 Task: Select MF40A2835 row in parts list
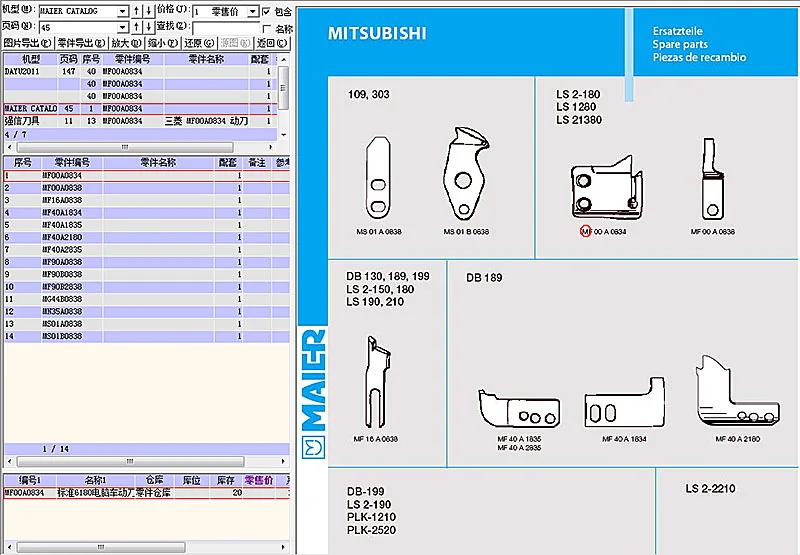[x=146, y=249]
